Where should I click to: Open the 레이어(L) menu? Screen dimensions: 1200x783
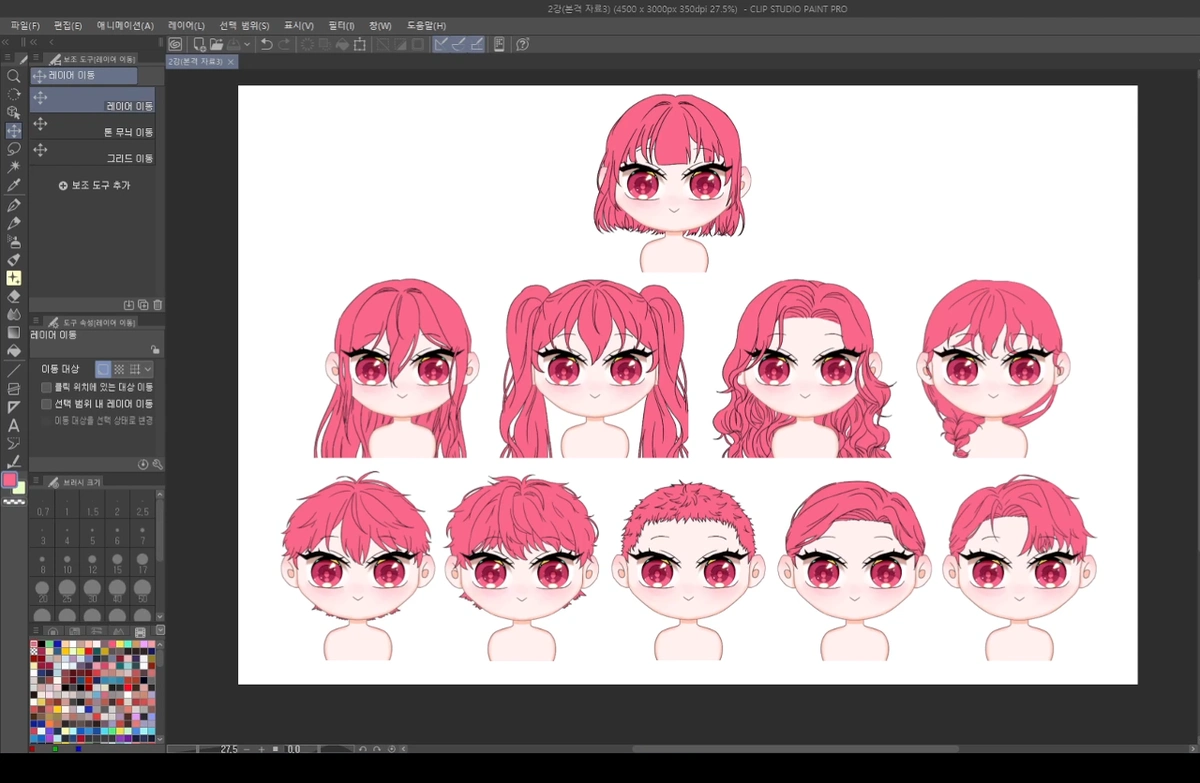186,25
